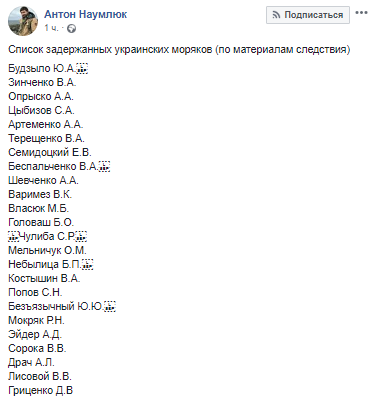
Task: Click the name Гриценко Д.В at bottom
Action: (x=40, y=390)
